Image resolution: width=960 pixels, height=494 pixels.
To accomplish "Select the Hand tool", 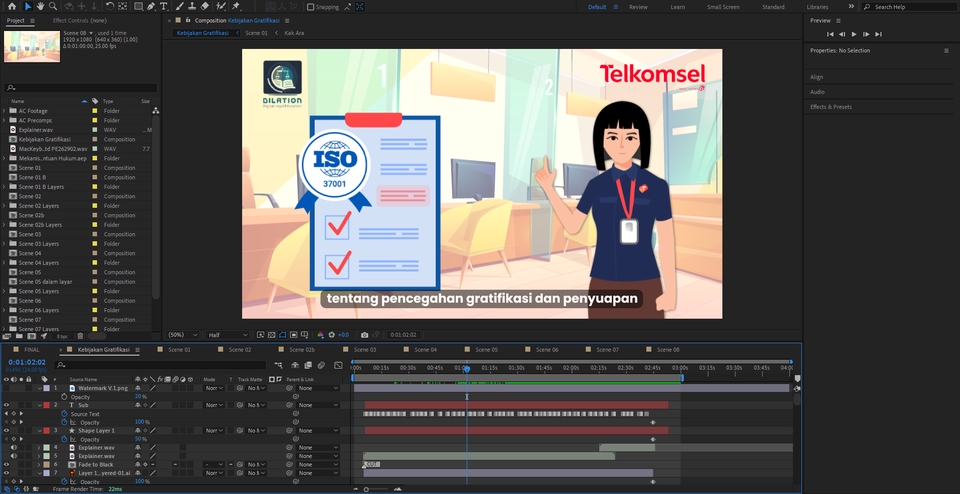I will [x=40, y=6].
